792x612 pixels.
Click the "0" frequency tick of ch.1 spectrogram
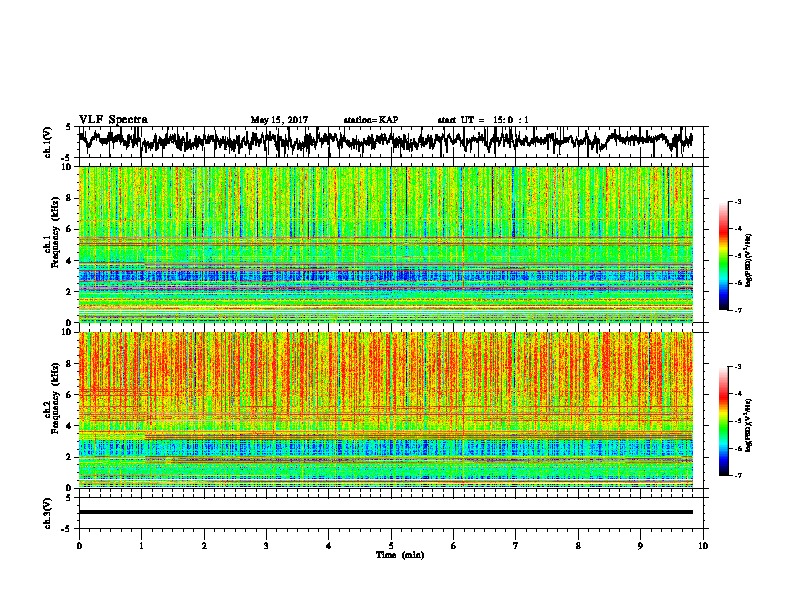point(71,322)
